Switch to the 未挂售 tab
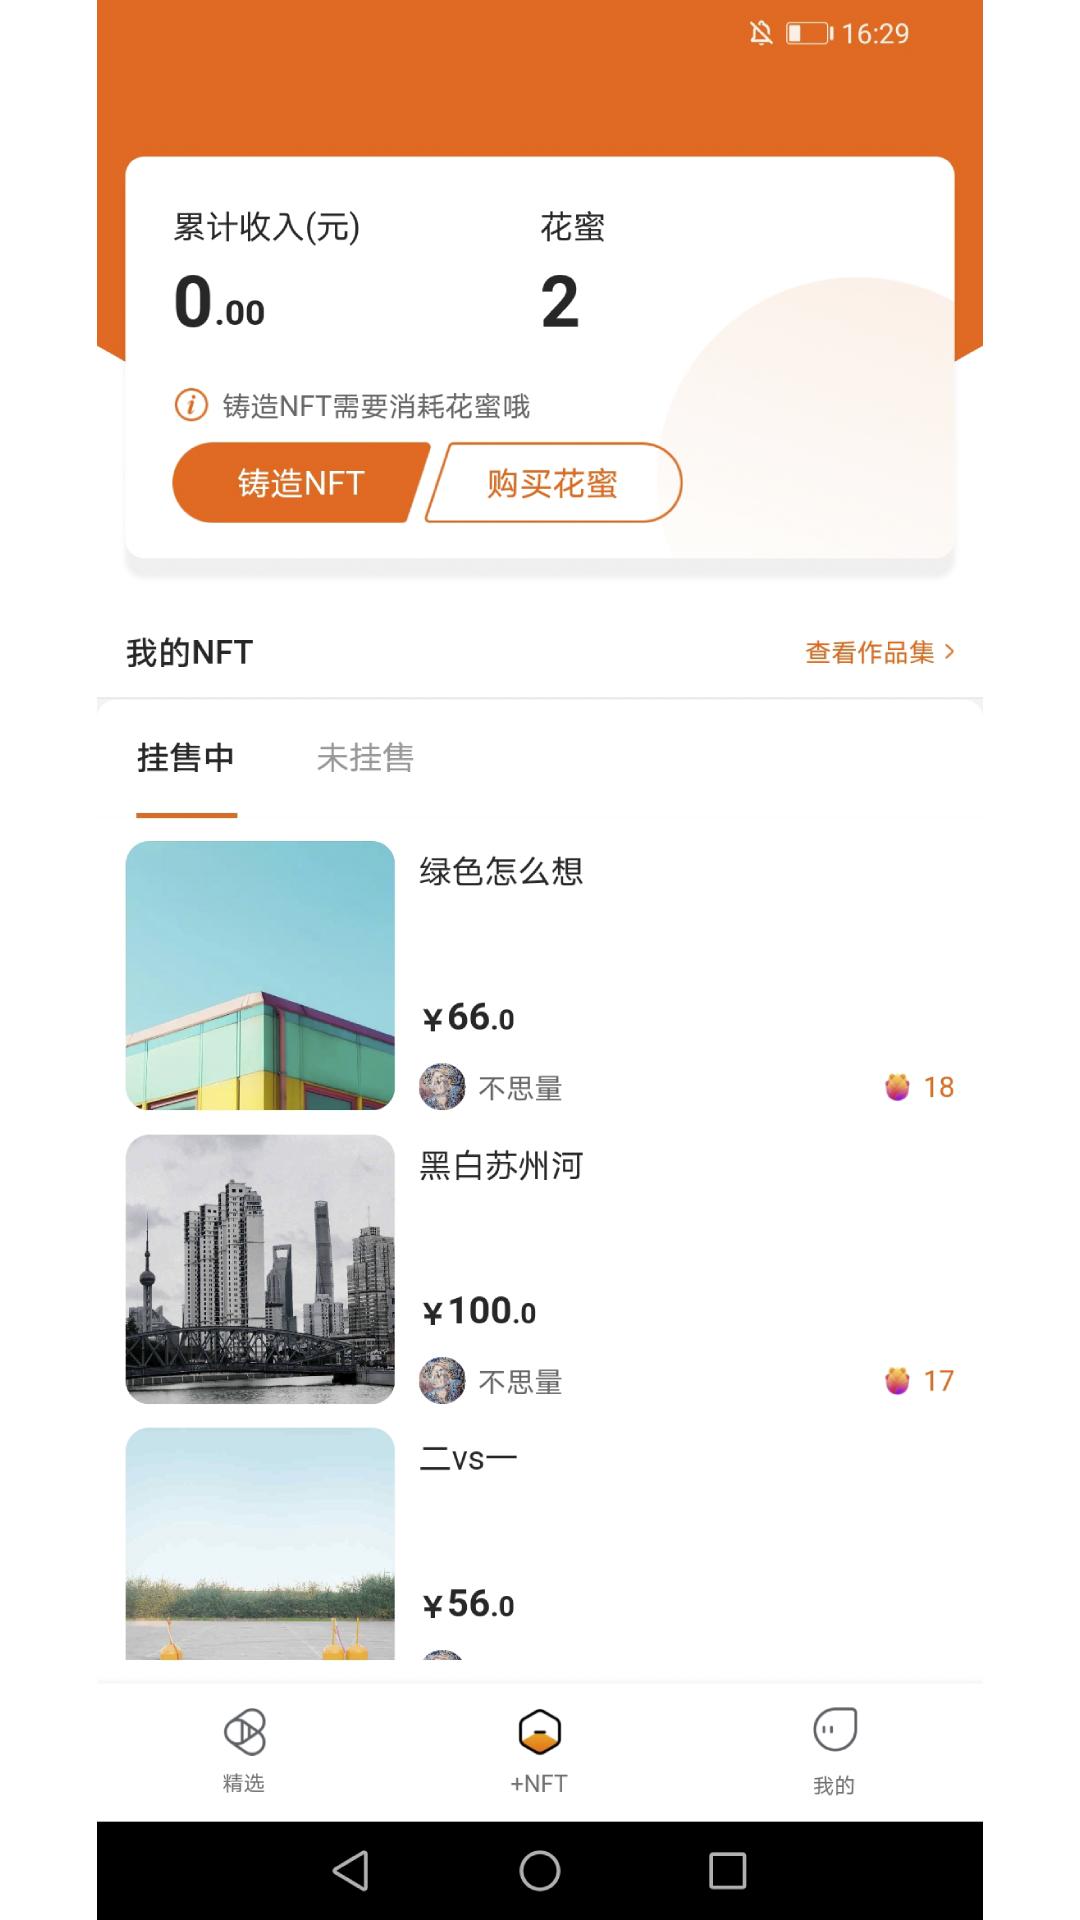This screenshot has width=1080, height=1920. click(x=365, y=758)
